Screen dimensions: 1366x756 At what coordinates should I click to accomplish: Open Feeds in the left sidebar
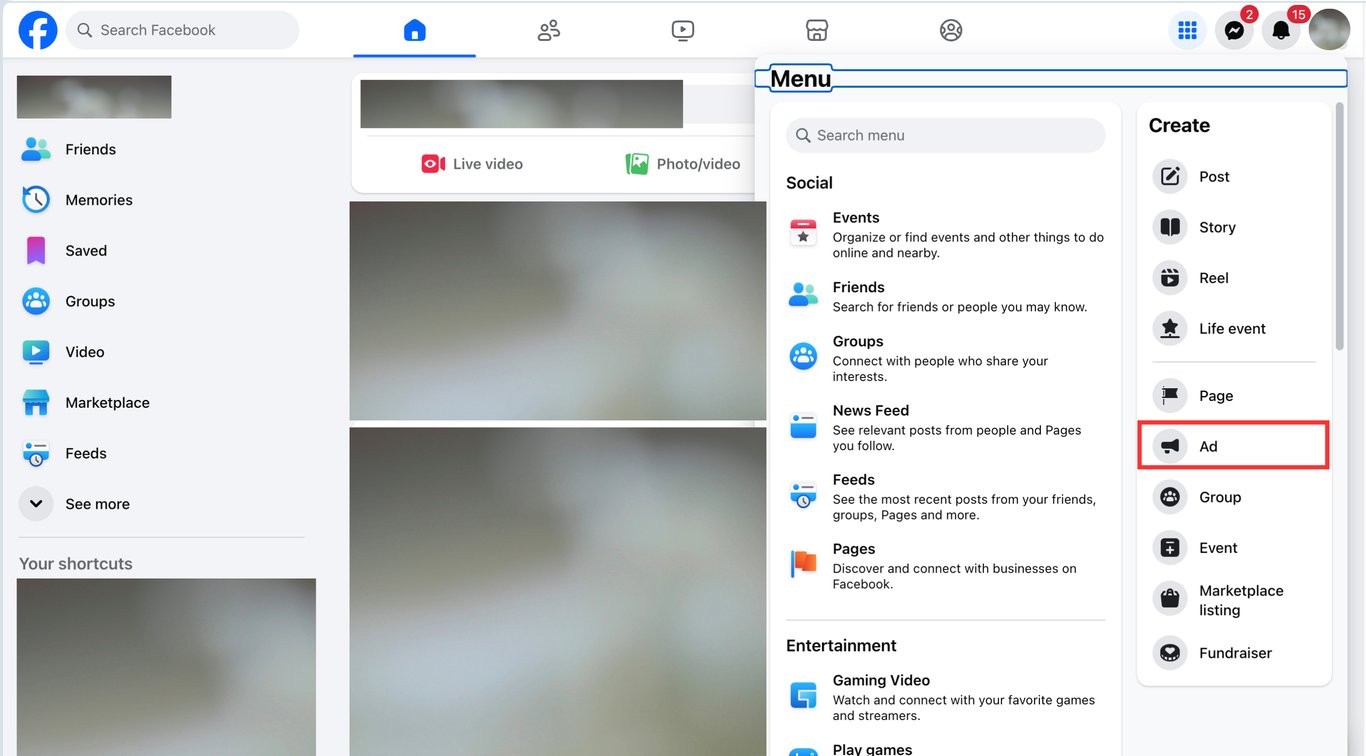coord(161,453)
